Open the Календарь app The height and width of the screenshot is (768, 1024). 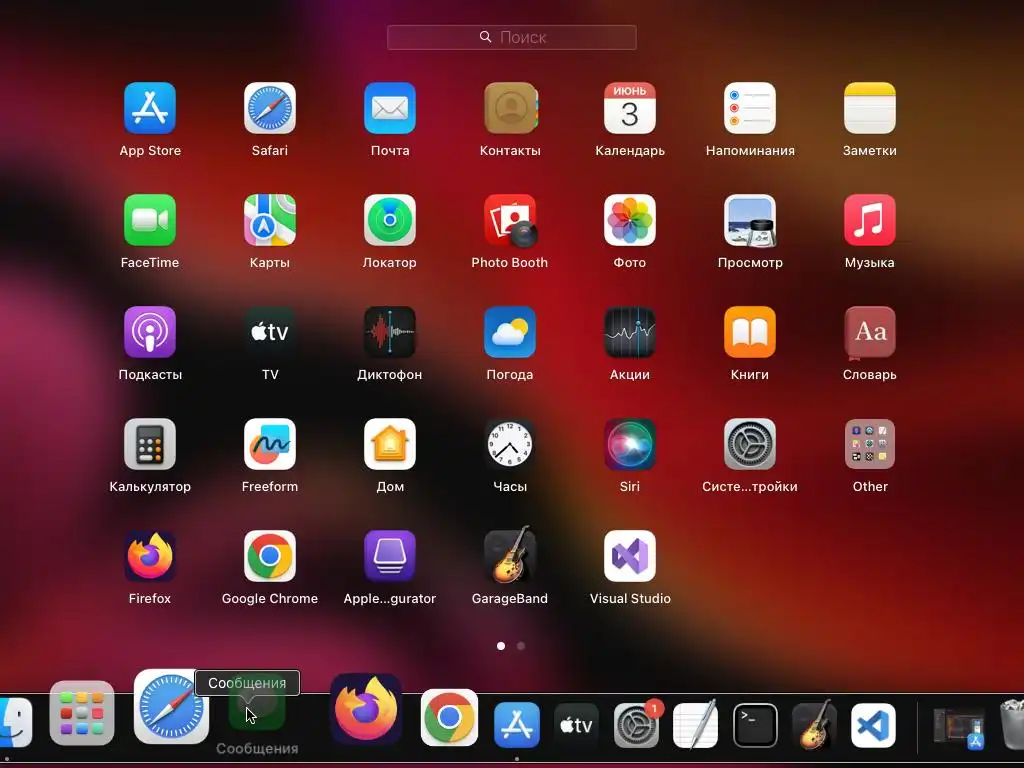click(630, 108)
